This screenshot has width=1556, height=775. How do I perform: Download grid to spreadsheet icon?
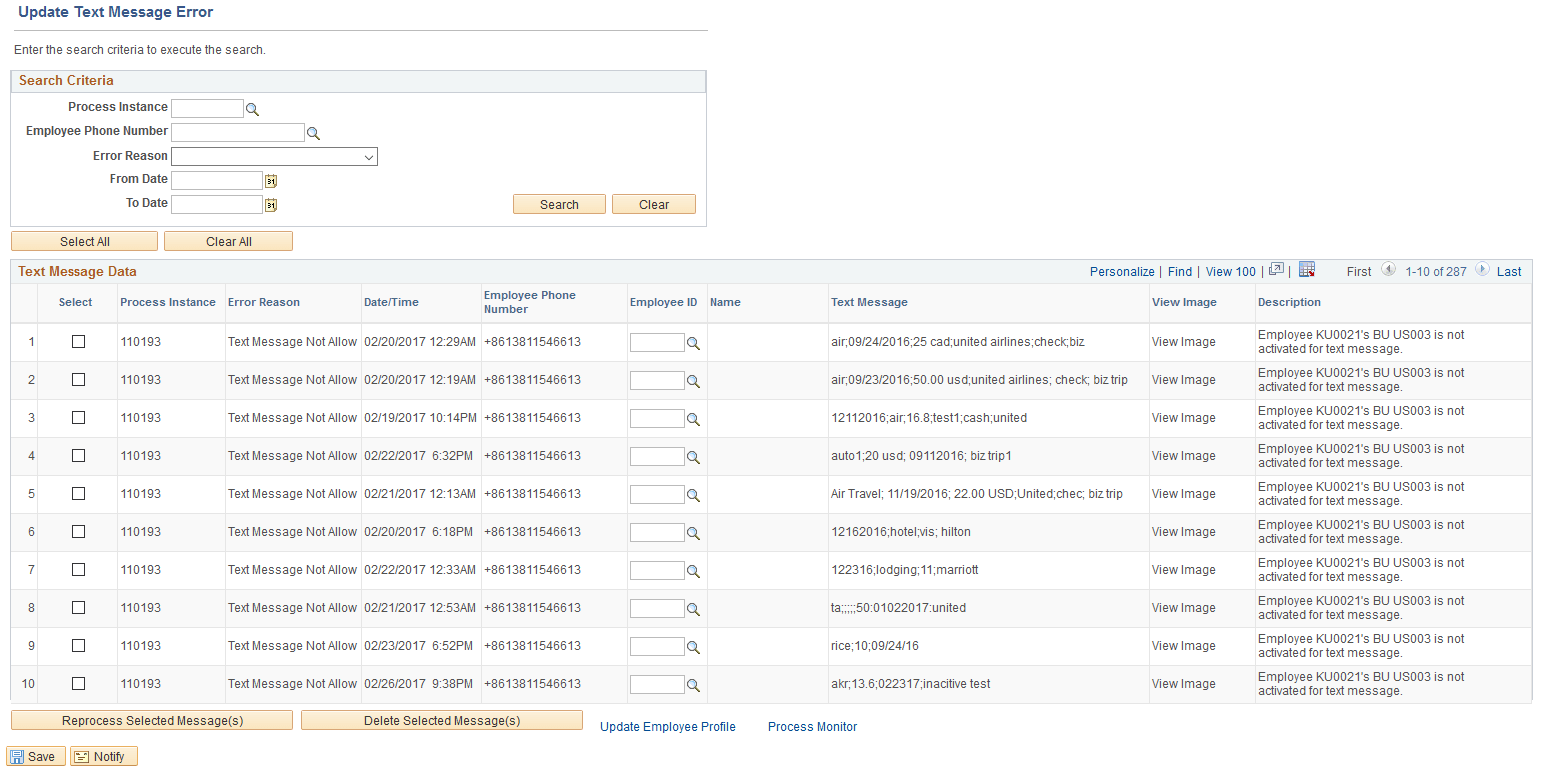click(x=1307, y=270)
